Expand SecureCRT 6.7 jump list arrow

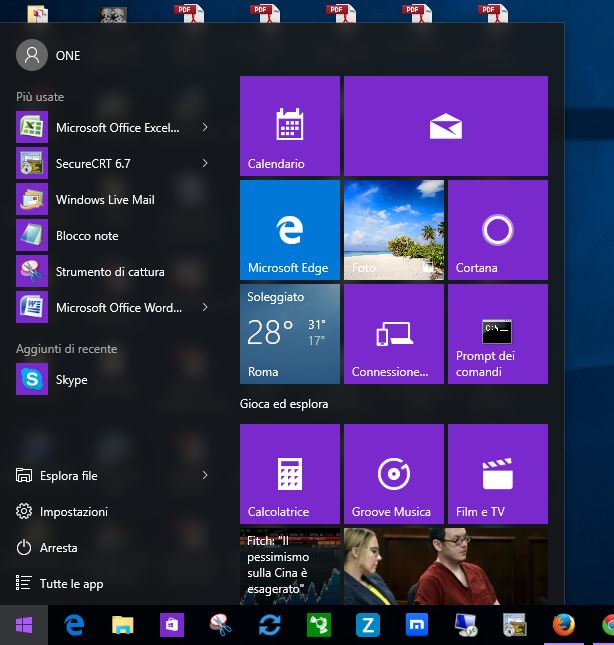pos(205,163)
